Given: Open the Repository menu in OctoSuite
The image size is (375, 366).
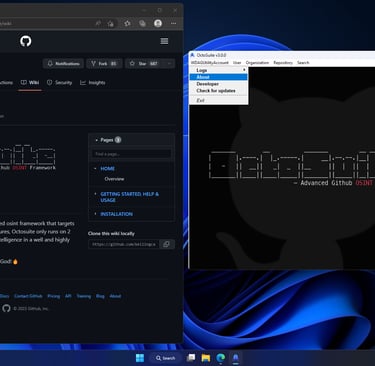Looking at the screenshot, I should pyautogui.click(x=283, y=63).
